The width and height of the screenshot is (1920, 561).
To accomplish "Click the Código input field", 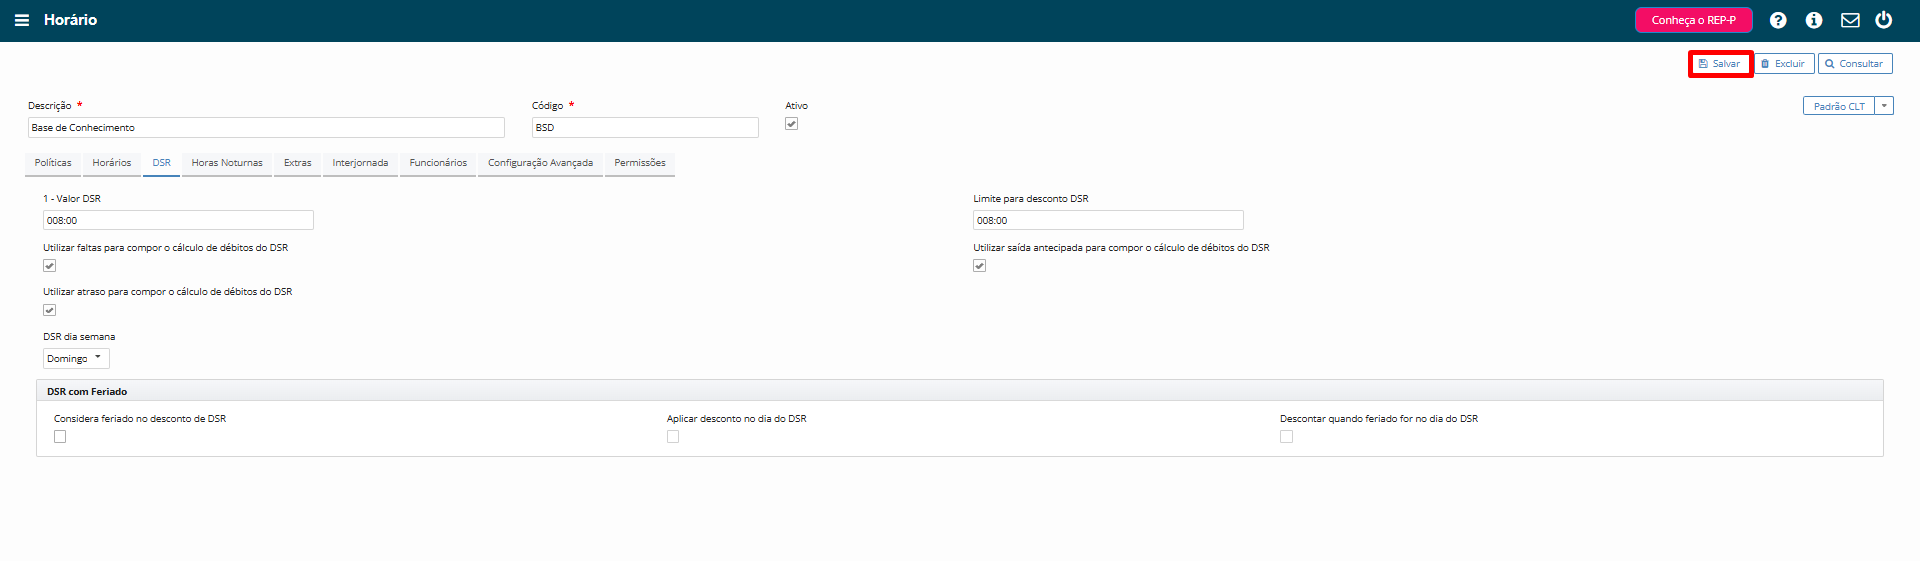I will pos(645,128).
